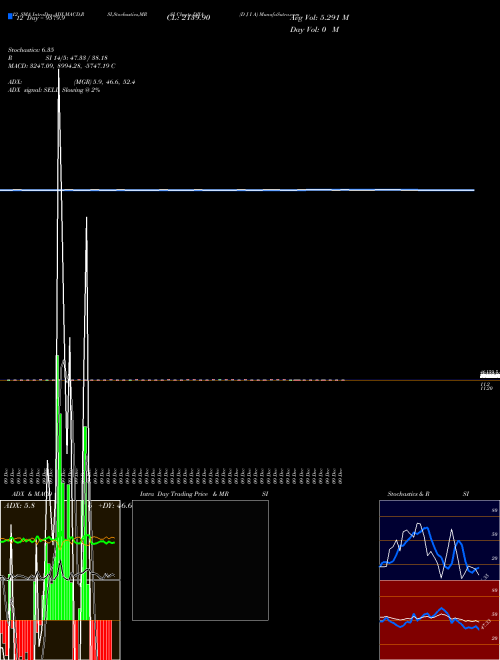Click the Stochastics: 6.85 reading
Viewport: 500px width, 660px height.
pos(31,50)
